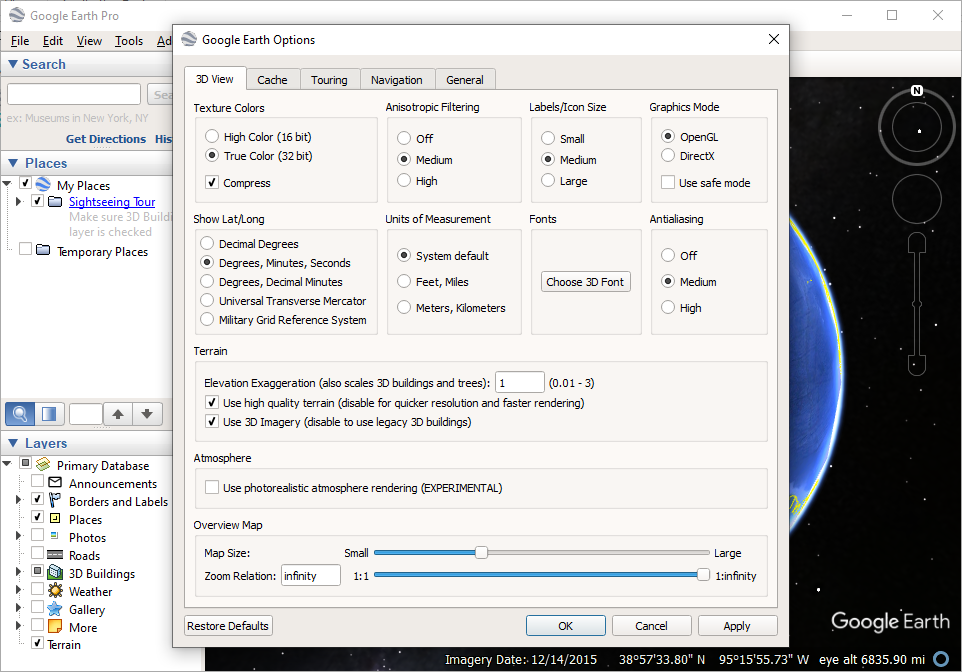Click the move-up arrow button in Places

[x=118, y=413]
